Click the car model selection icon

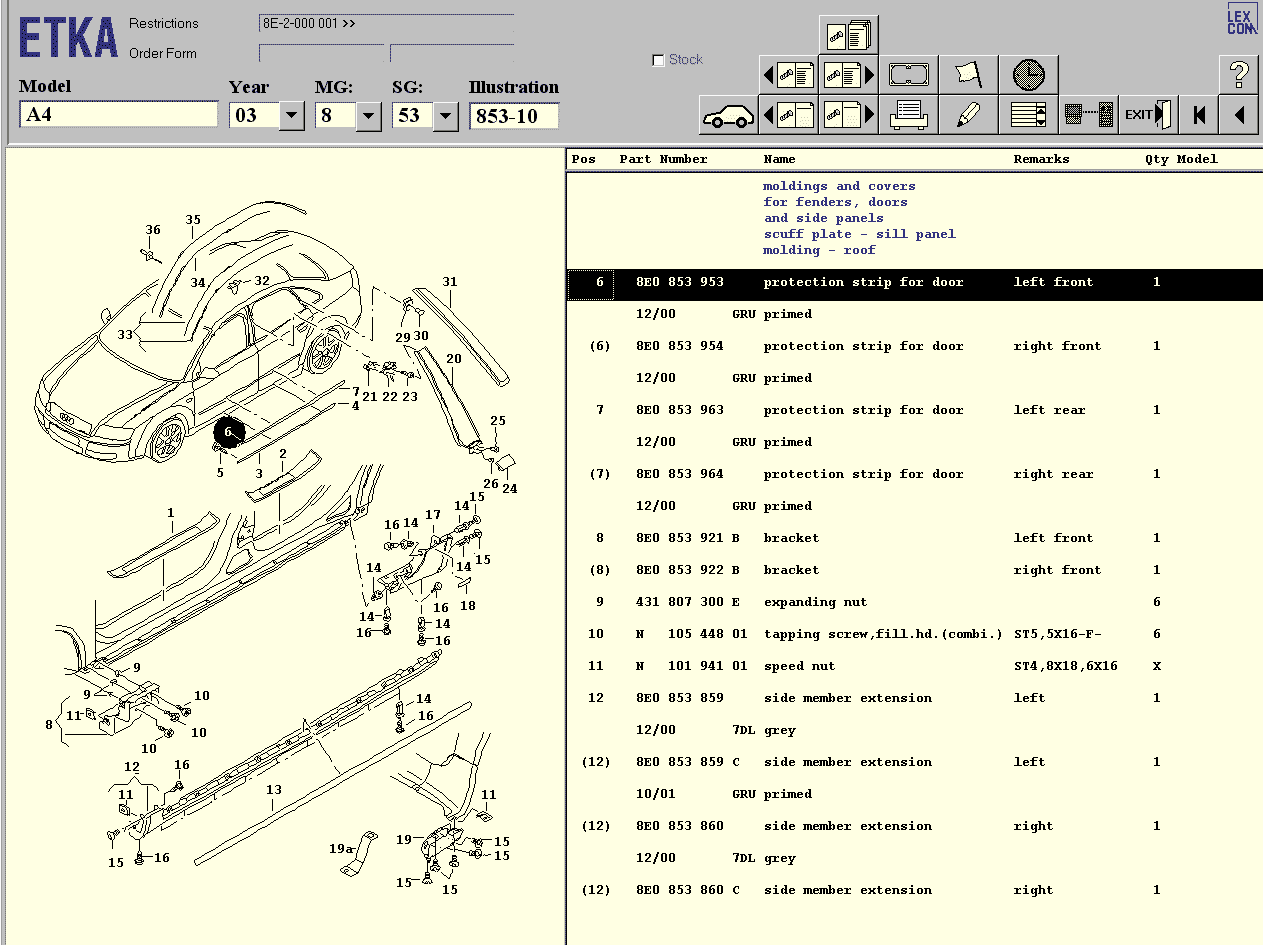click(x=728, y=115)
